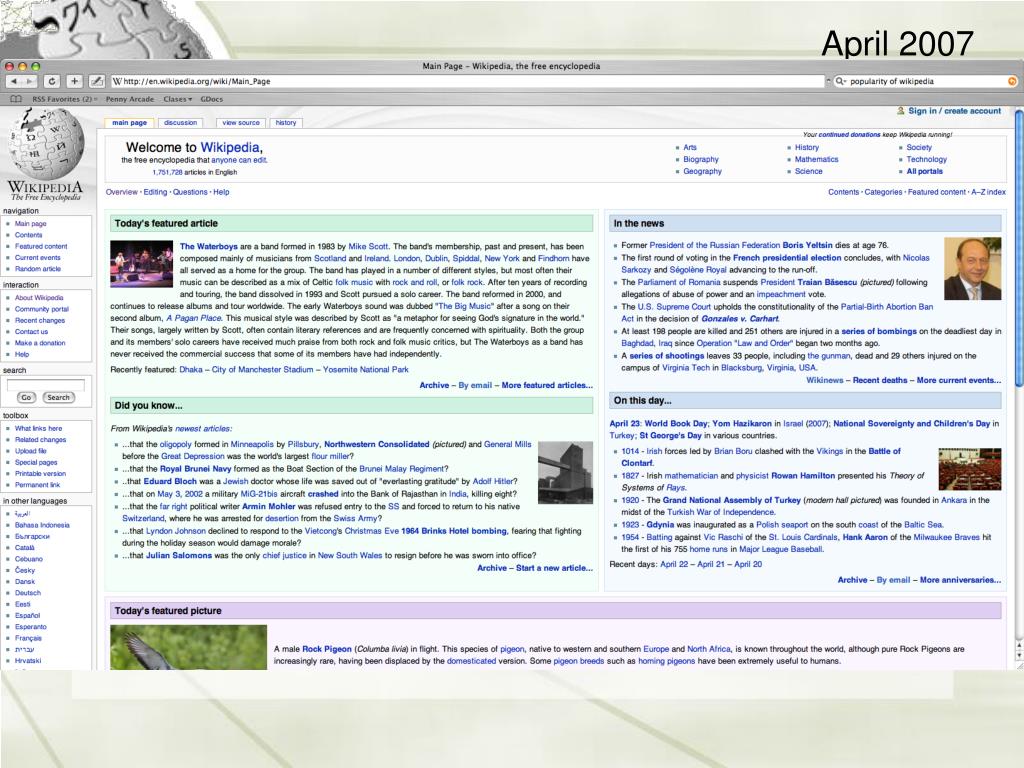Open the GDocs bookmark
Screen dimensions: 1024x768
[x=212, y=99]
